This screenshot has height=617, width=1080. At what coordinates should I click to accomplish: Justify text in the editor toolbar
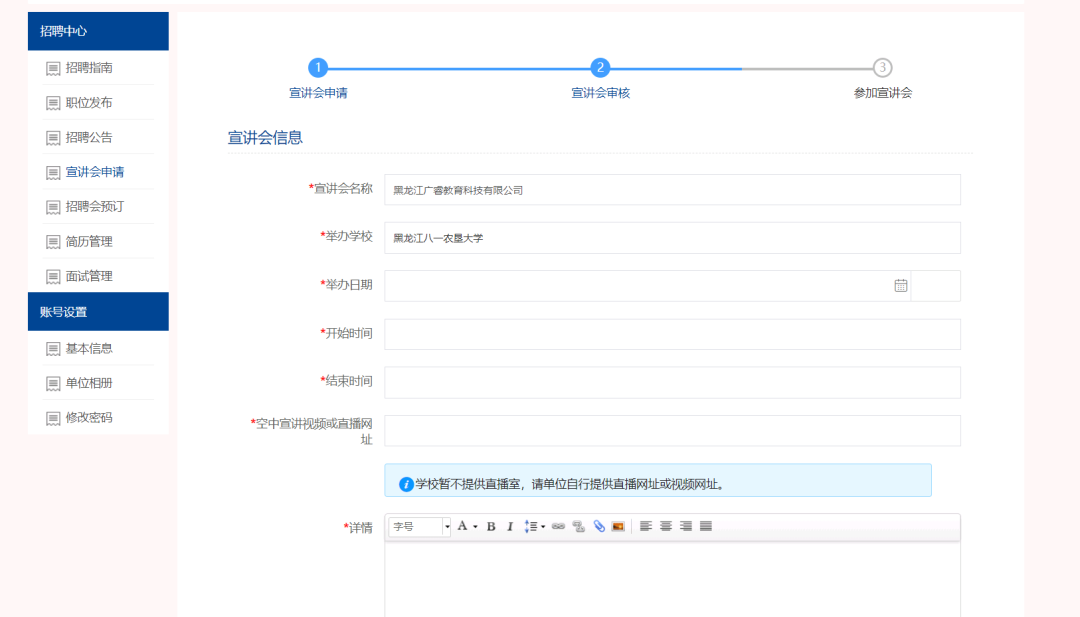(706, 527)
